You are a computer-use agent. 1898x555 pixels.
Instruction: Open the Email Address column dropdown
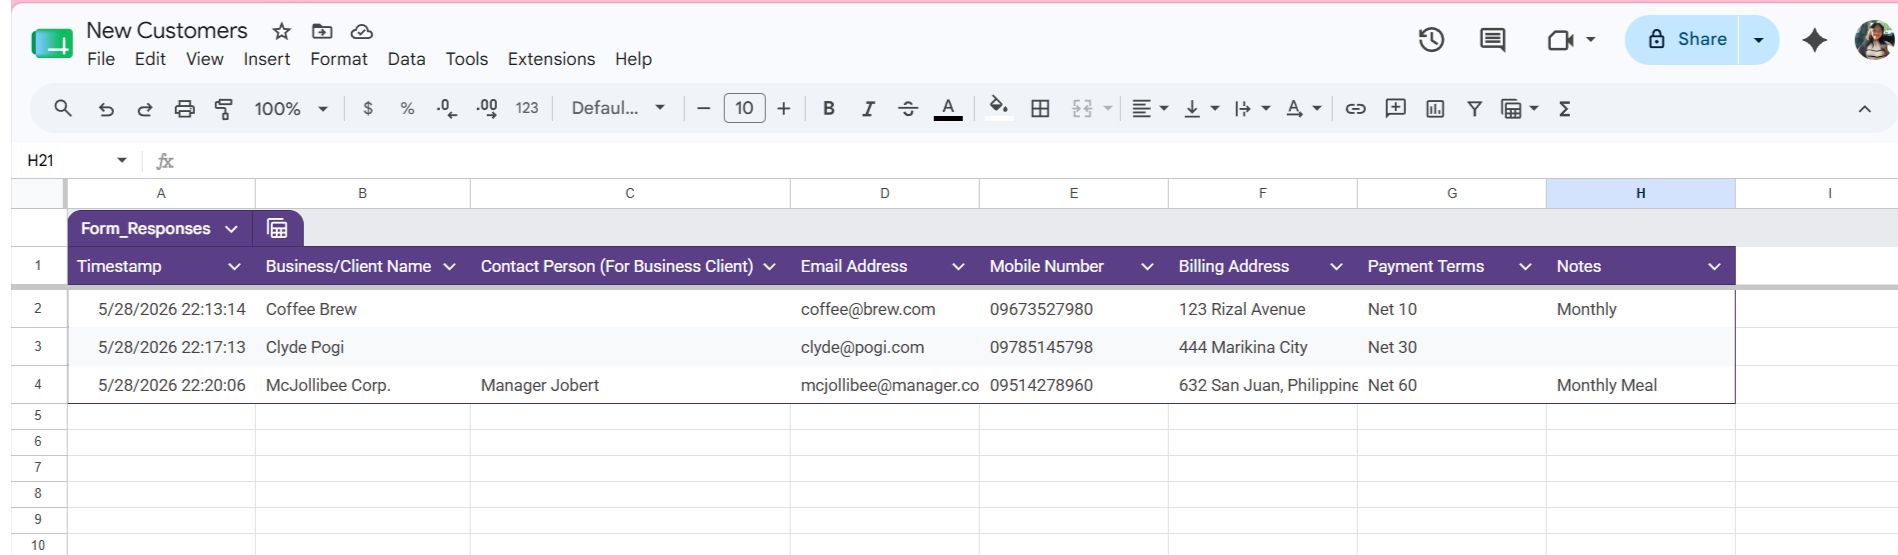[958, 267]
